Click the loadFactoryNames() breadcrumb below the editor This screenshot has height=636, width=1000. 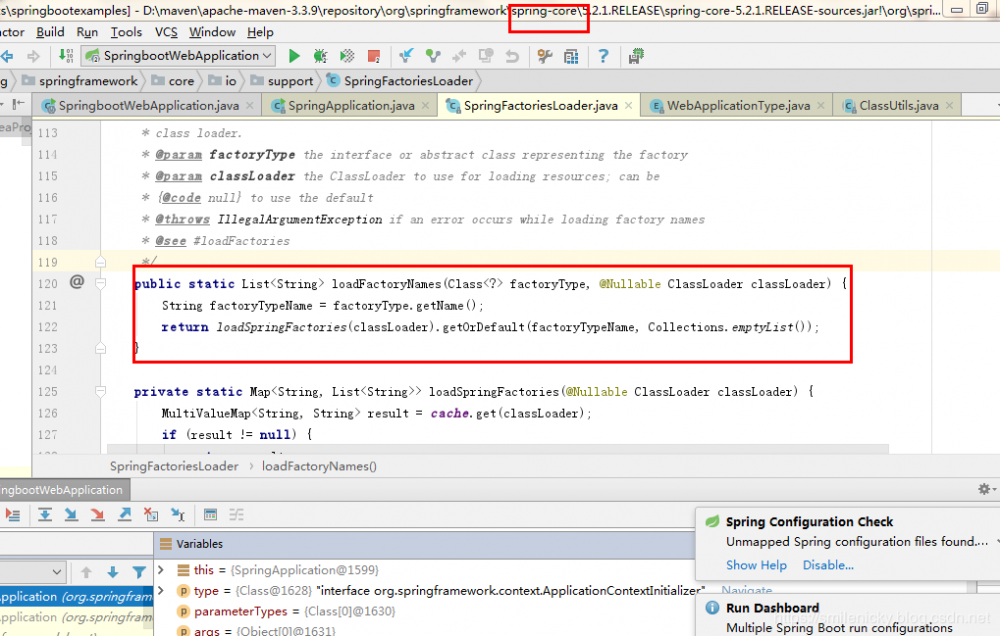click(x=319, y=466)
